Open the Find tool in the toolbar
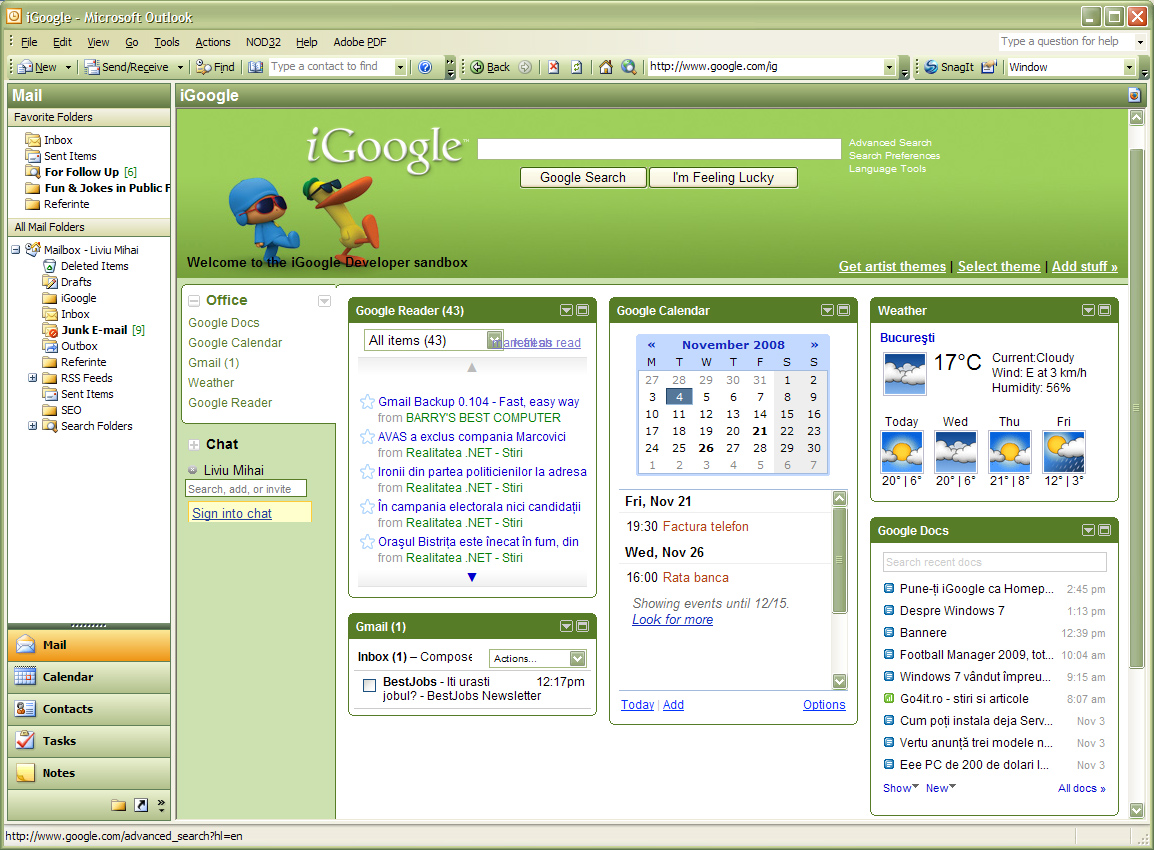 (216, 67)
